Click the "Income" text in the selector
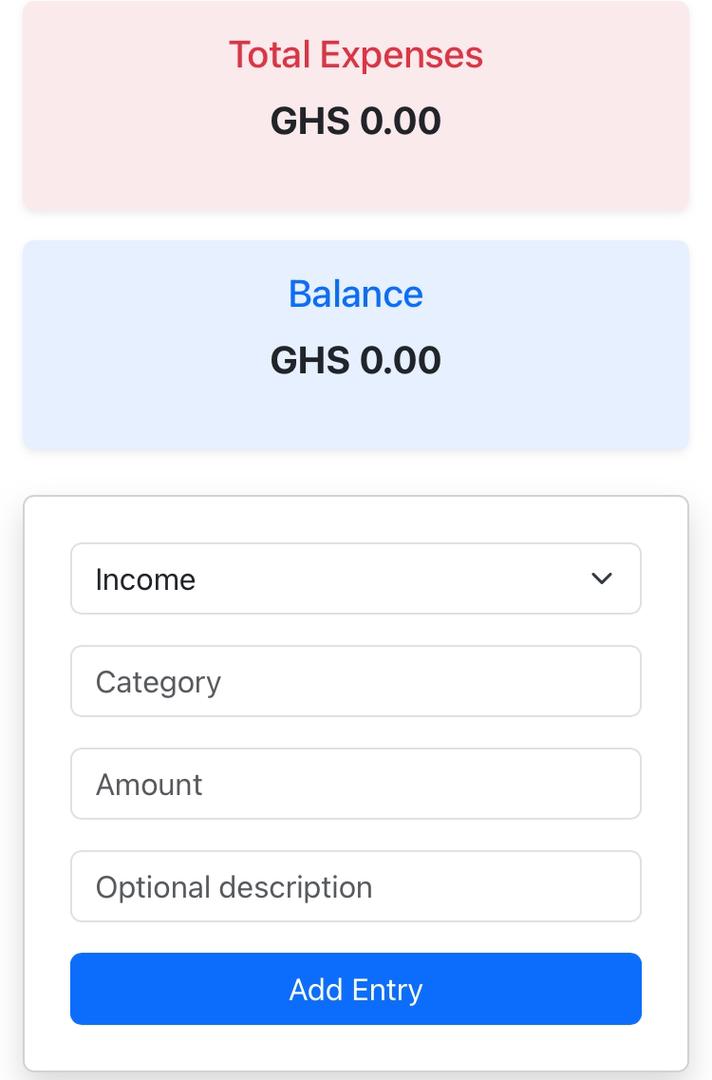Screen dimensions: 712x1080 click(145, 580)
